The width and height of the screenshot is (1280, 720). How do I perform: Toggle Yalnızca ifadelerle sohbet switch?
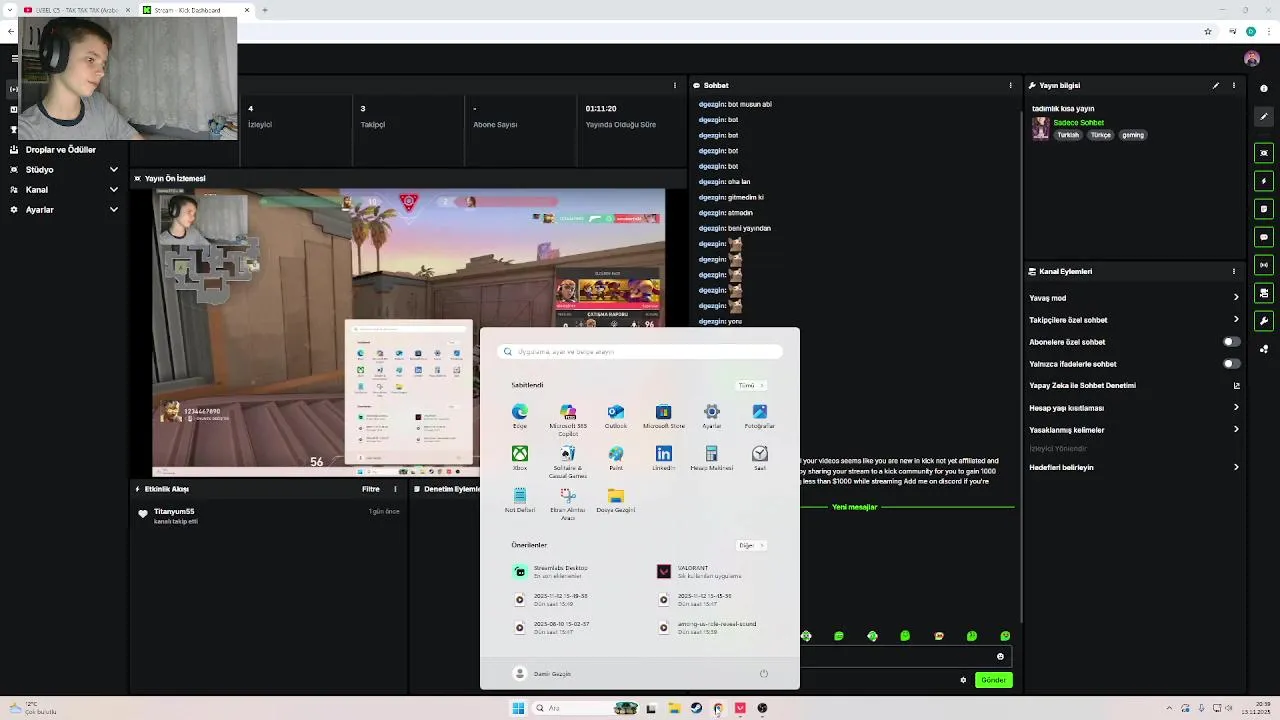(x=1232, y=364)
